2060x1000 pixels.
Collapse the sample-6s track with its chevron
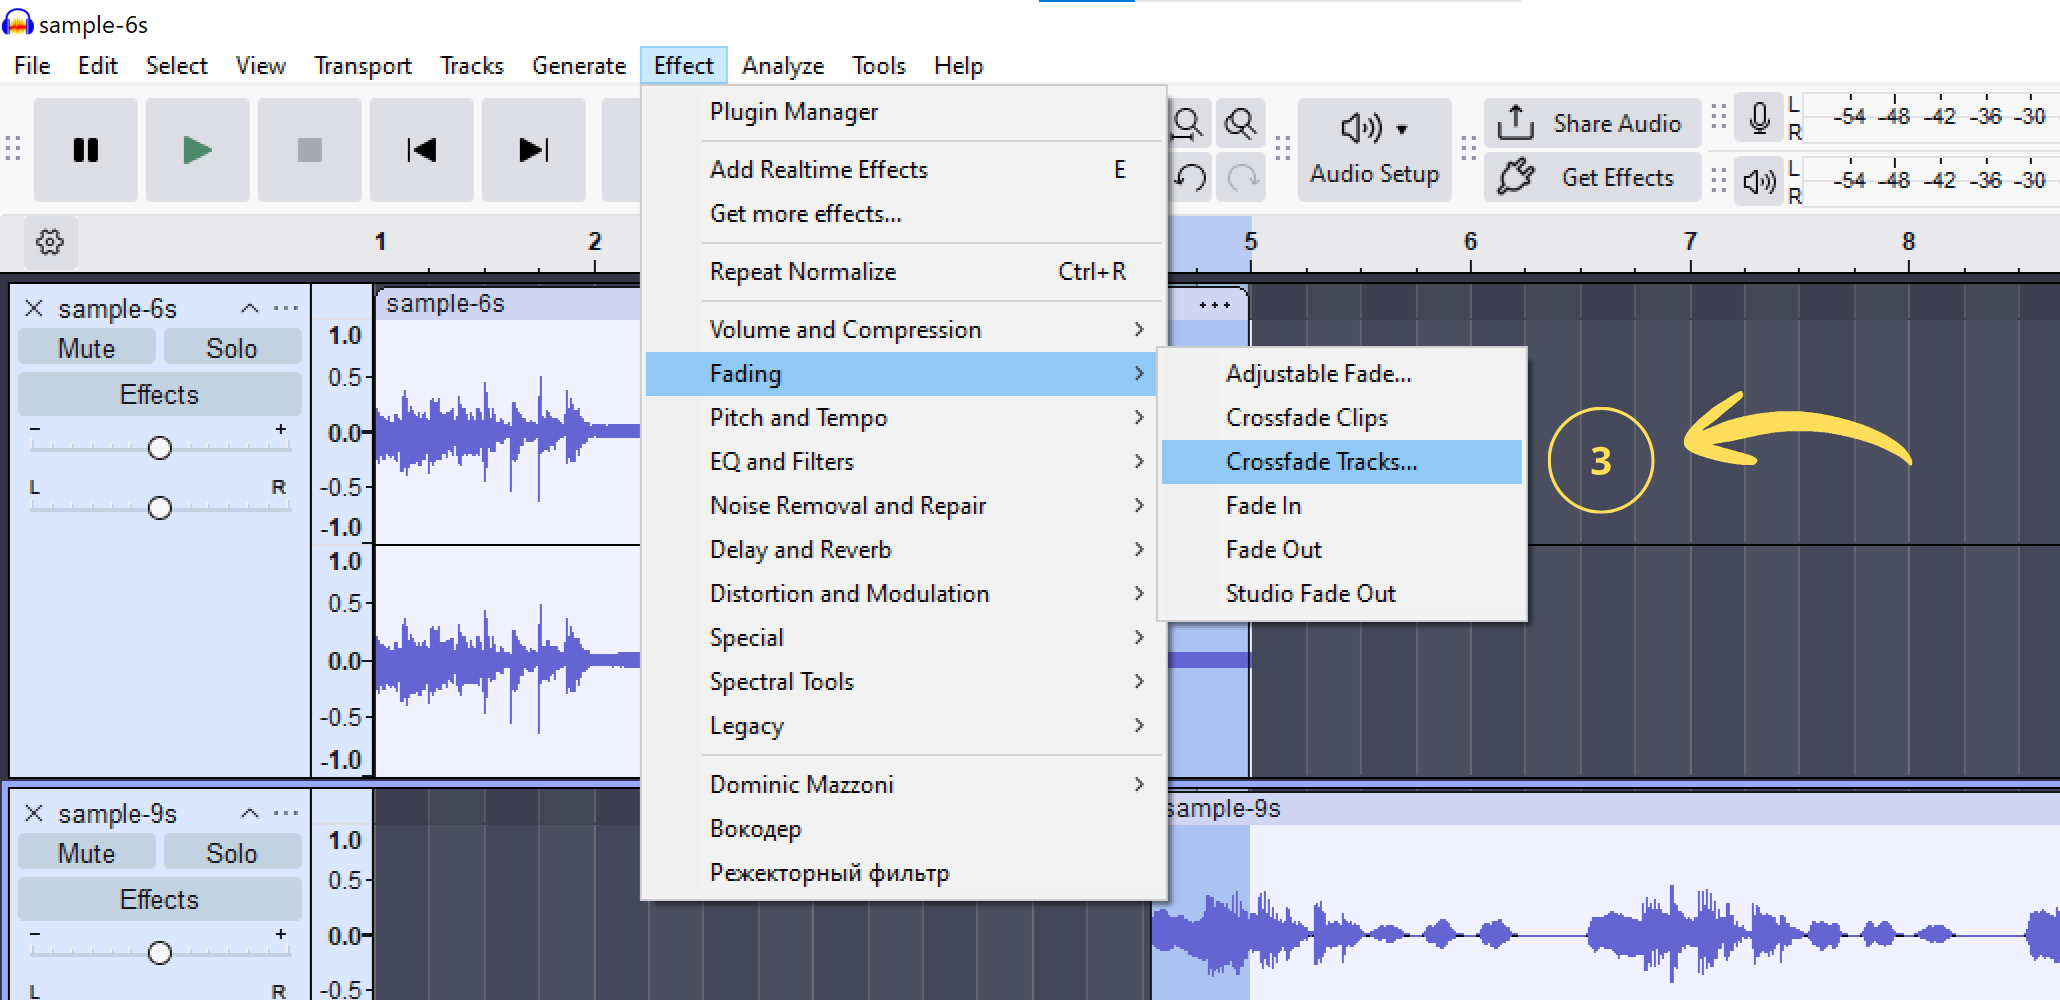(251, 308)
